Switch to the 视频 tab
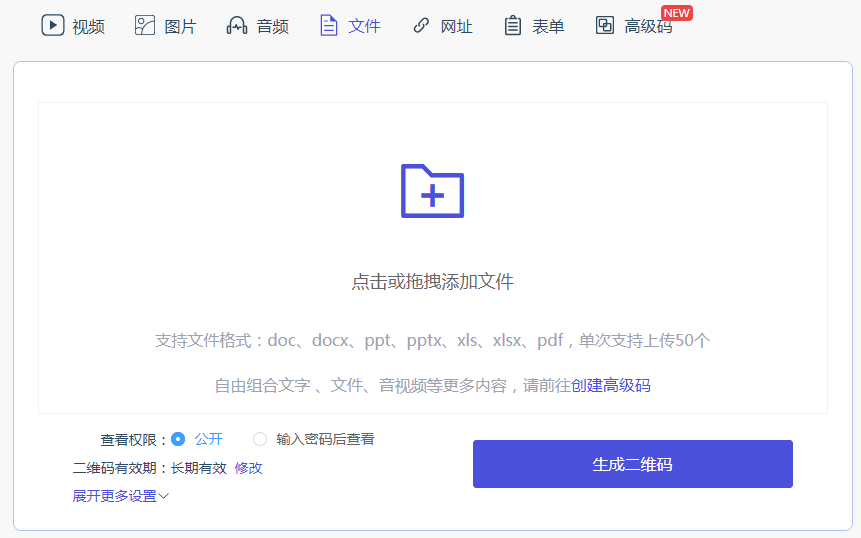This screenshot has width=861, height=538. click(x=73, y=26)
